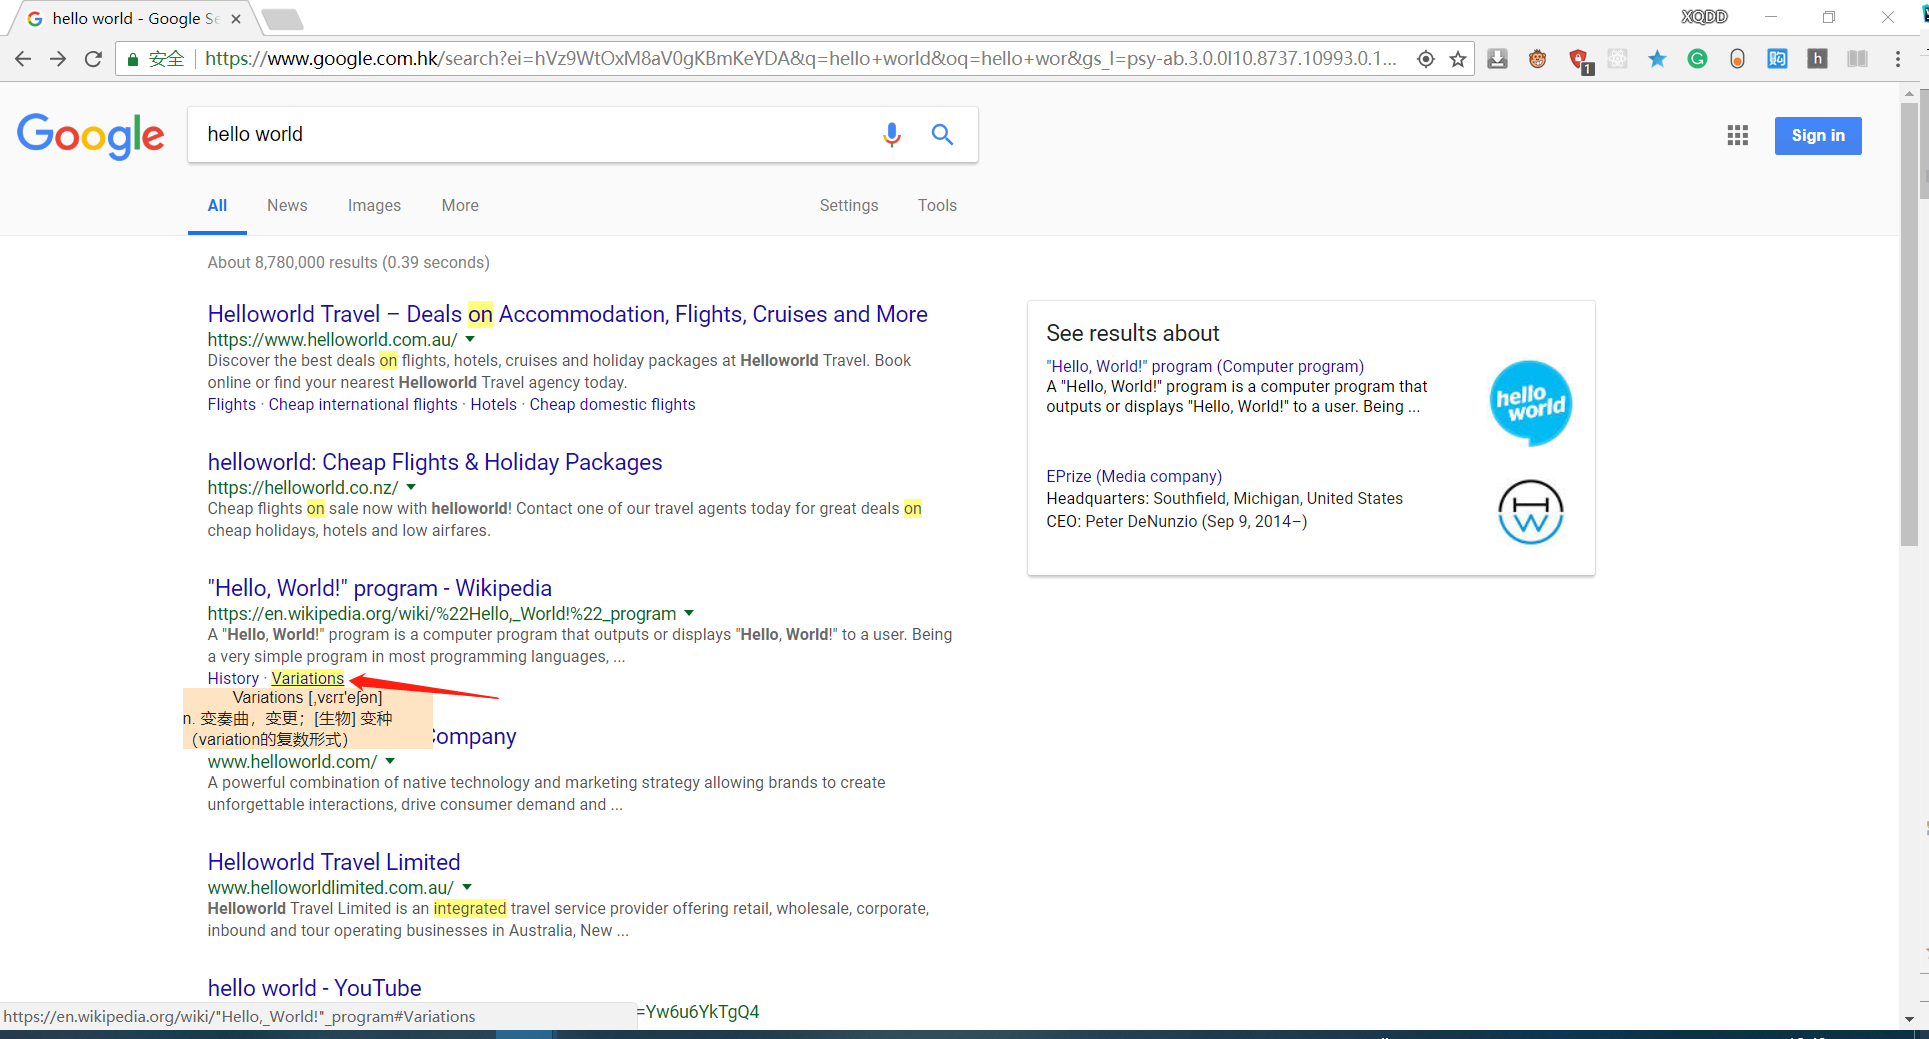Click the address bar URL
Viewport: 1929px width, 1039px height.
800,59
